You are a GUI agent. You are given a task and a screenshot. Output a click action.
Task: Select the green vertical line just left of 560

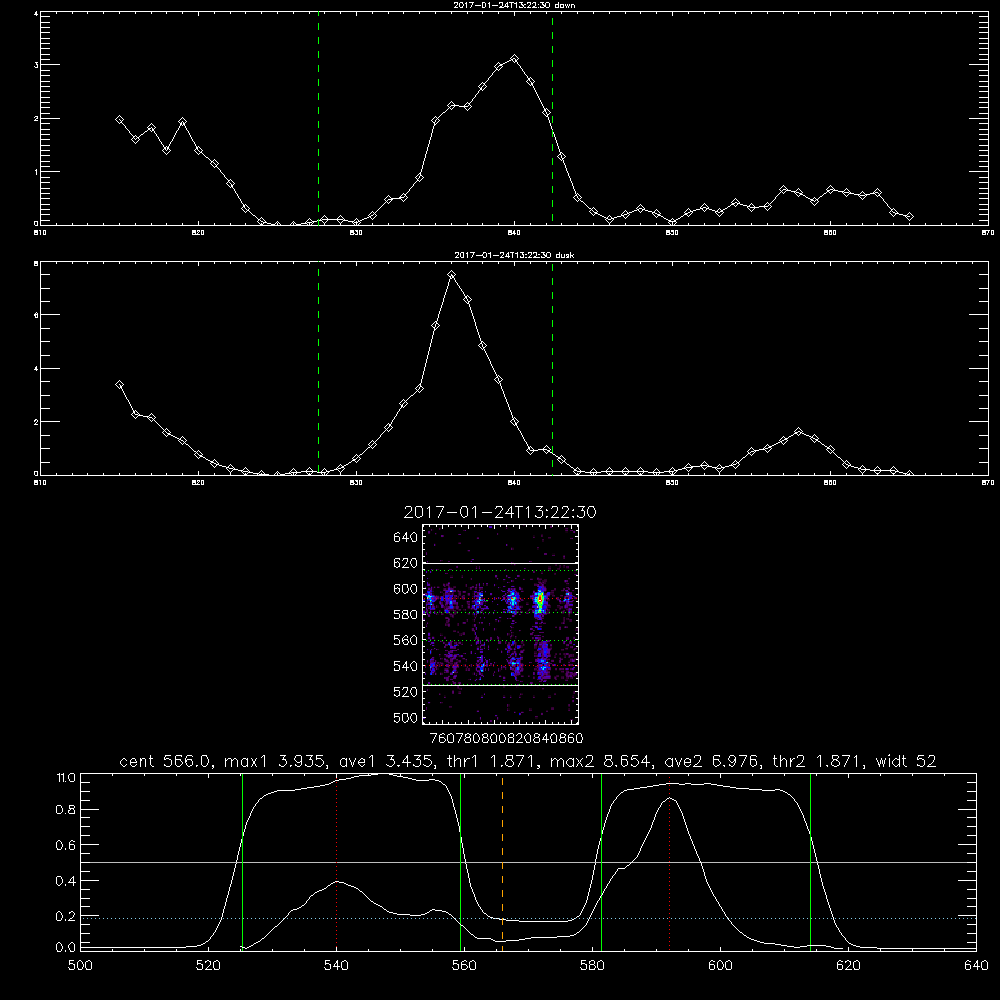(x=460, y=861)
